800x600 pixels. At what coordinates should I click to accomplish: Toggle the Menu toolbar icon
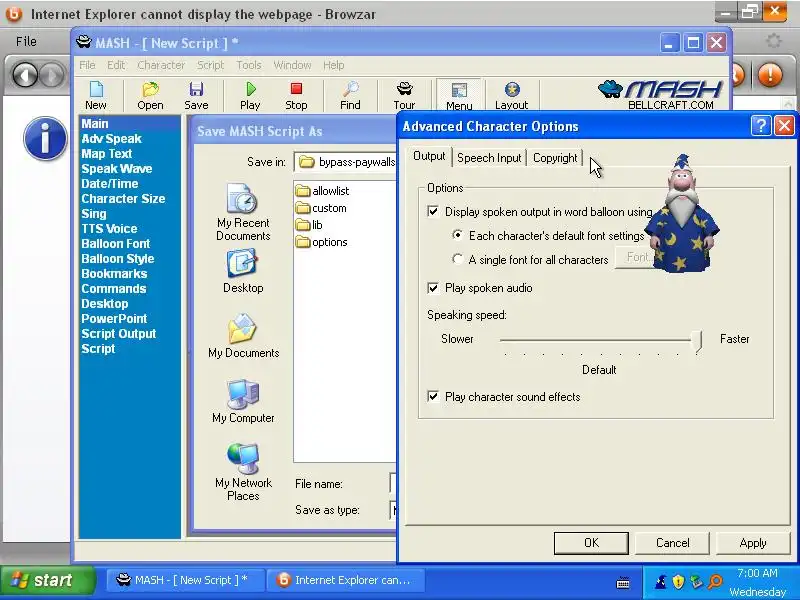[x=459, y=96]
